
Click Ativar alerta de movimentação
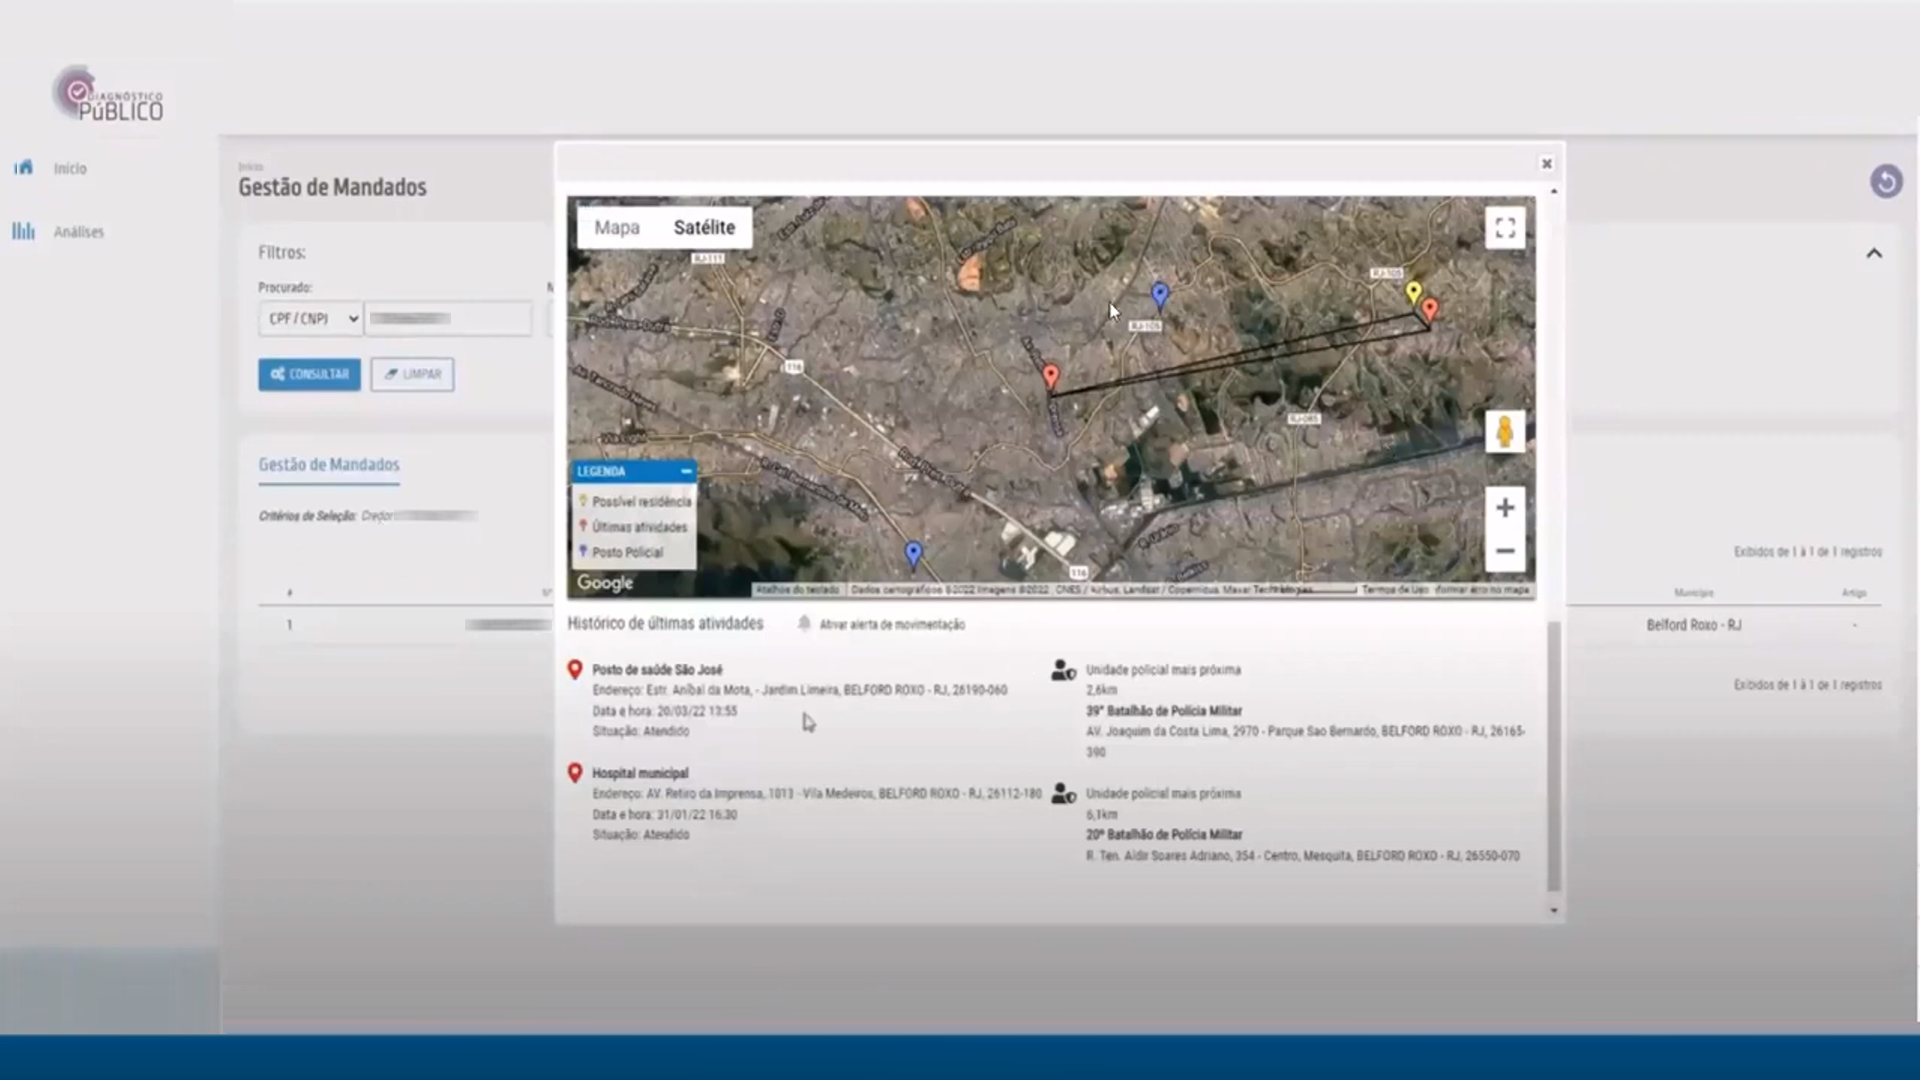(x=892, y=624)
